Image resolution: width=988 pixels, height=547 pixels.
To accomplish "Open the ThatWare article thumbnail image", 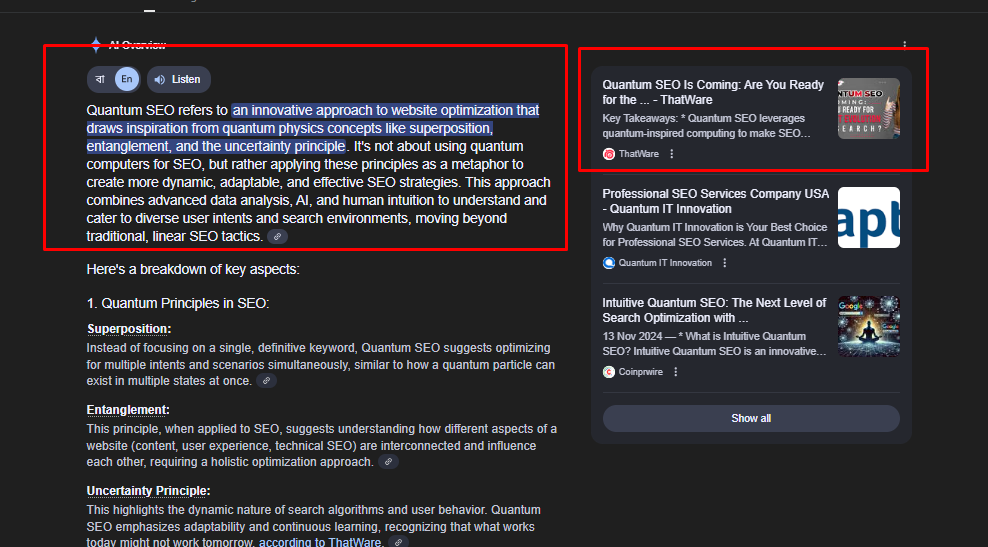I will (x=869, y=108).
